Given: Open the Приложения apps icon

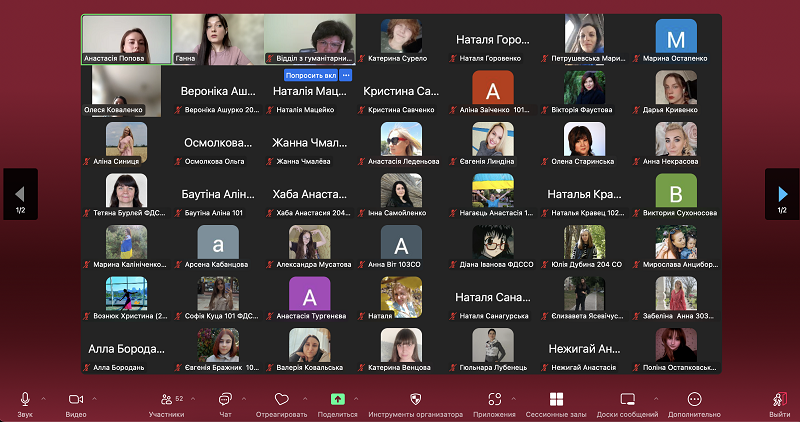Looking at the screenshot, I should [x=494, y=399].
